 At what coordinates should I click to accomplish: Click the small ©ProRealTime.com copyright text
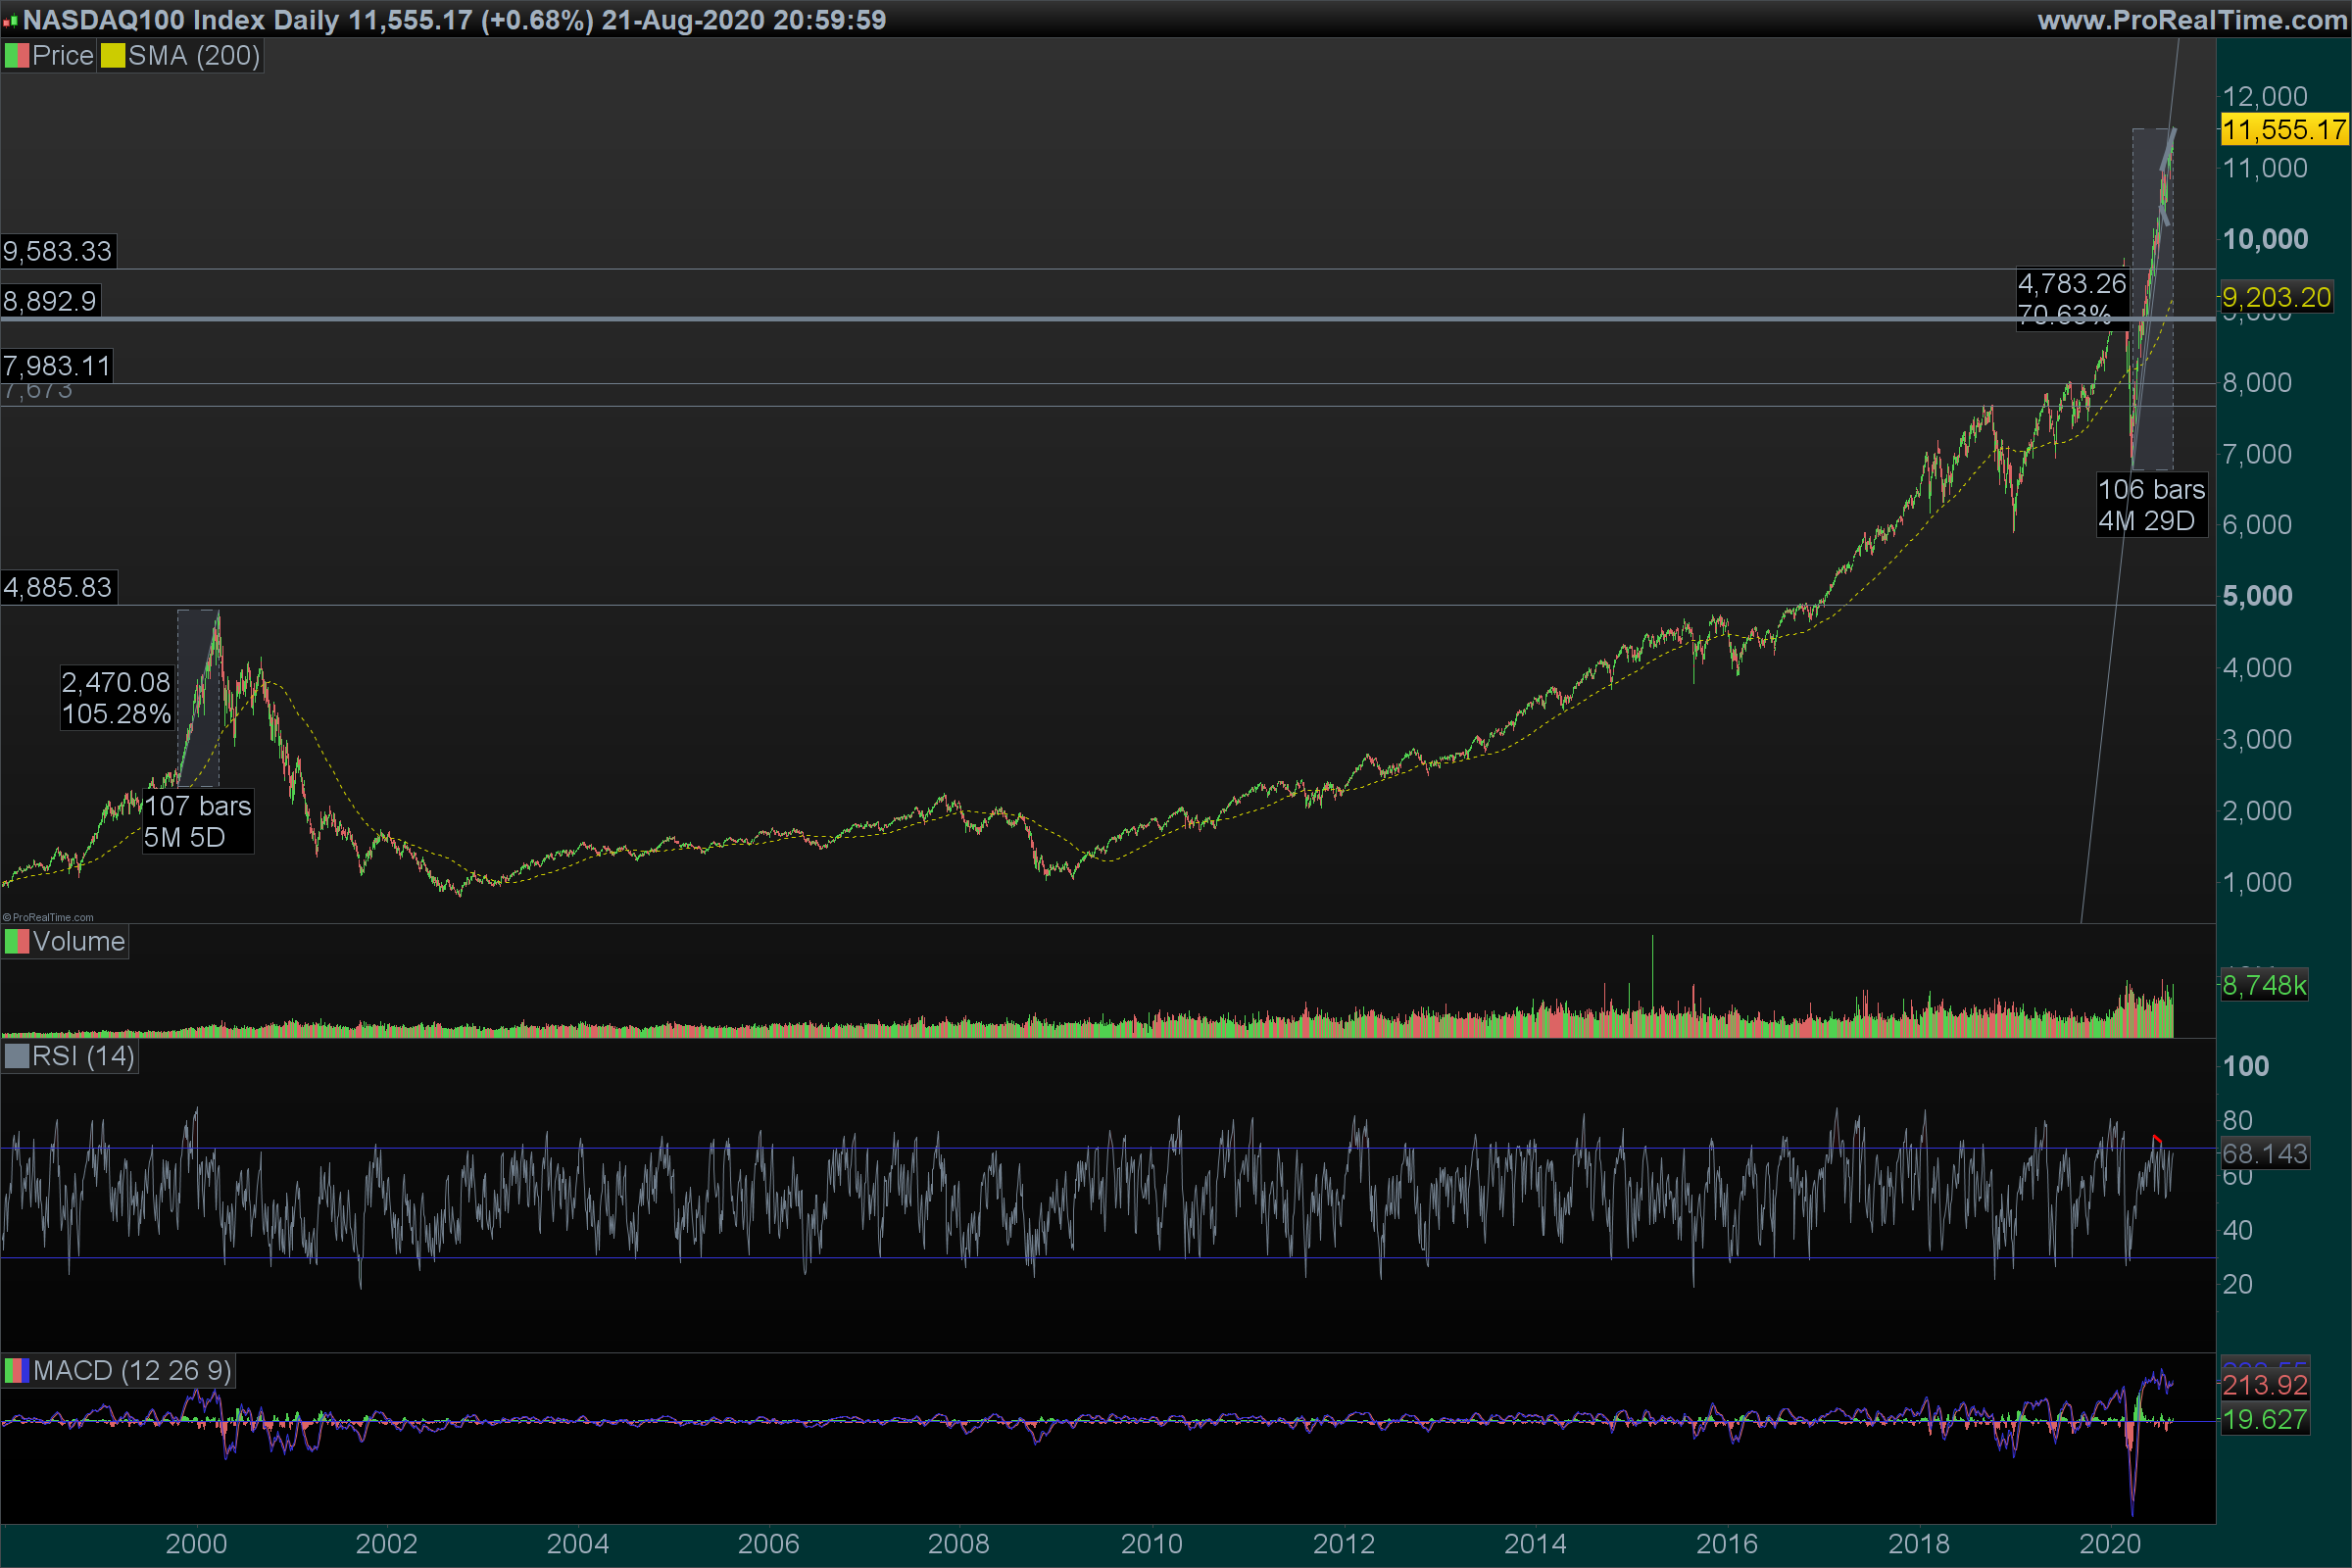coord(48,917)
